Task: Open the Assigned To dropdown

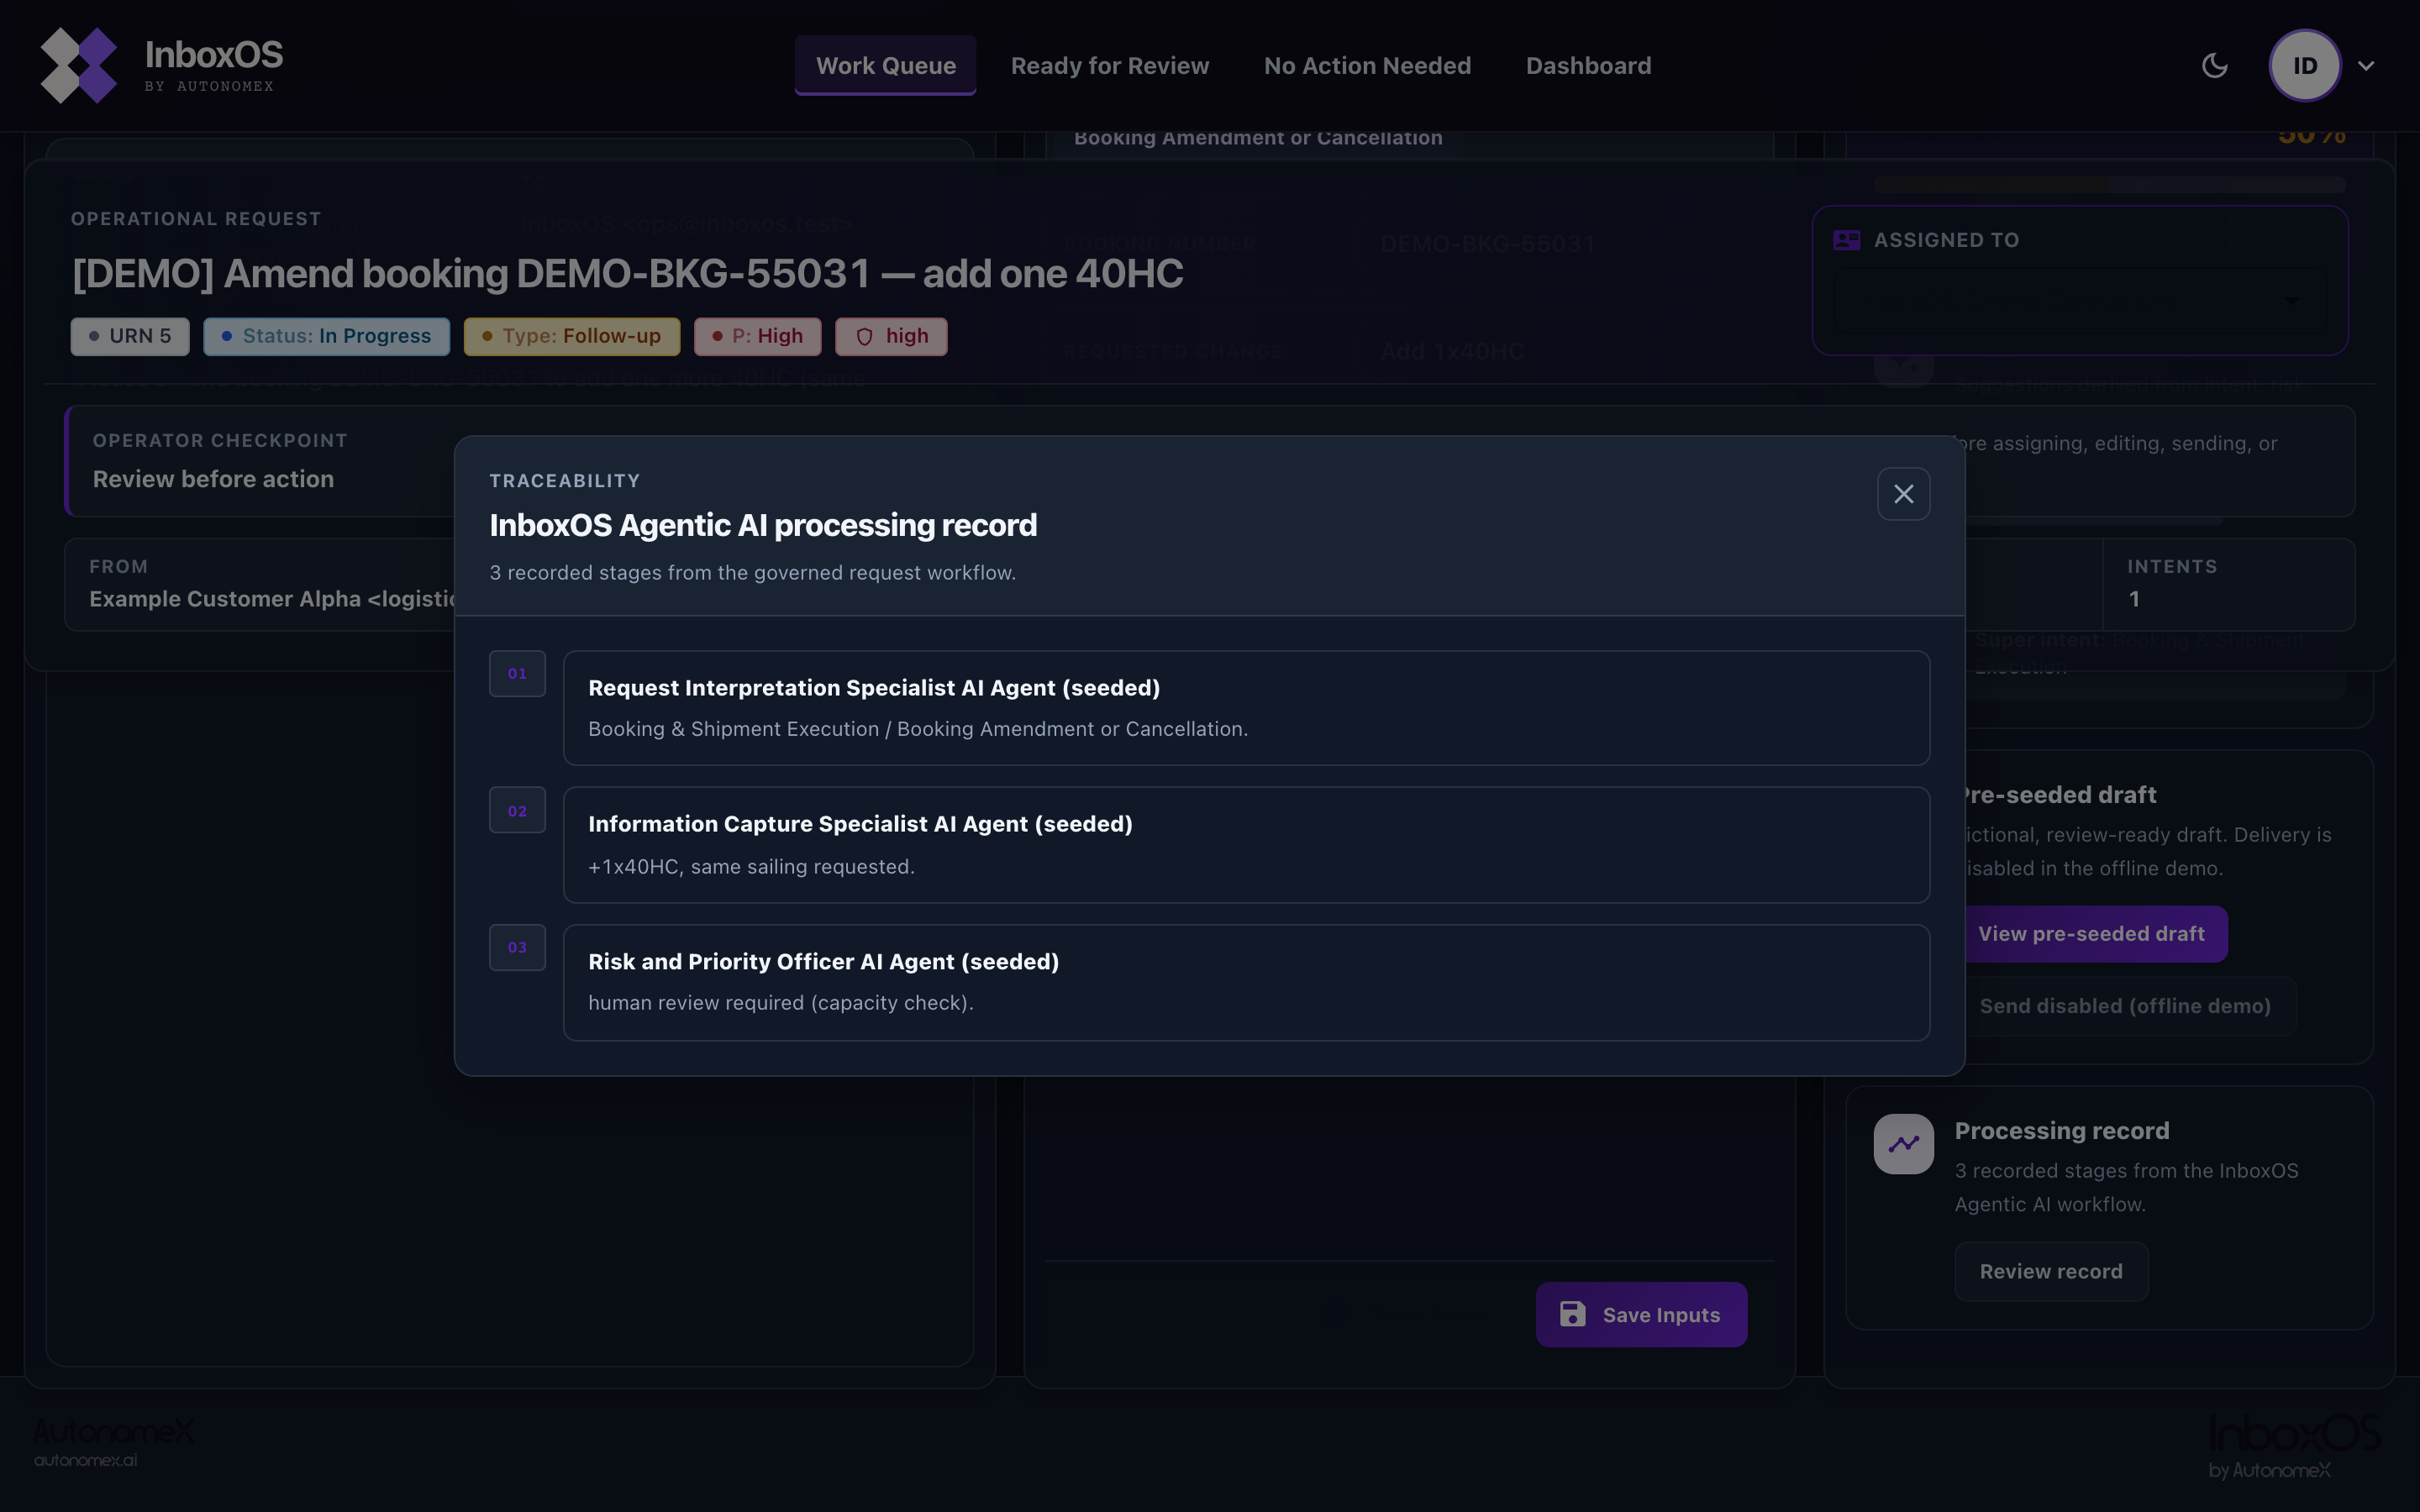Action: (2079, 300)
